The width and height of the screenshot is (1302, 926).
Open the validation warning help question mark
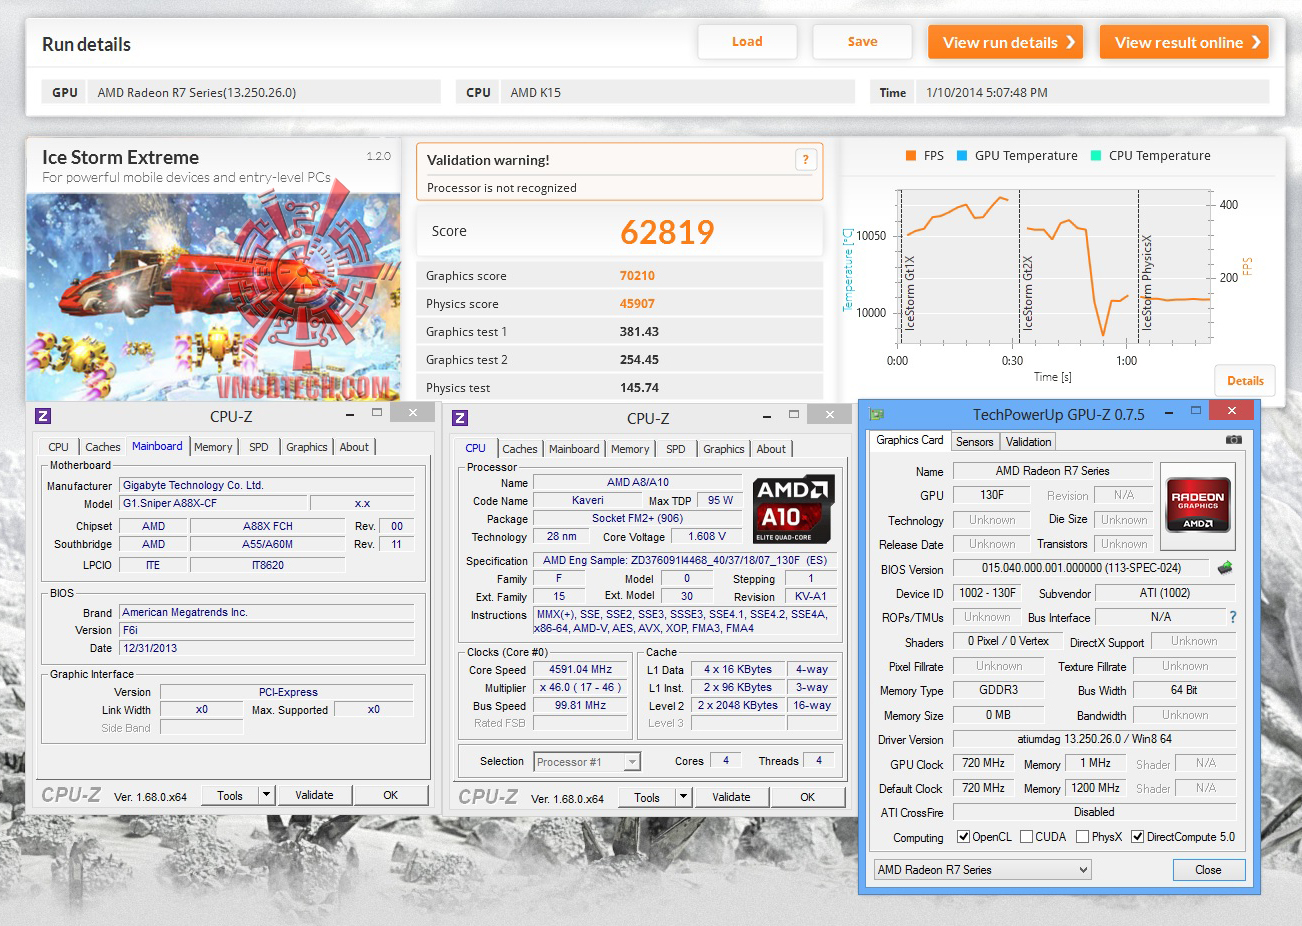click(x=805, y=160)
